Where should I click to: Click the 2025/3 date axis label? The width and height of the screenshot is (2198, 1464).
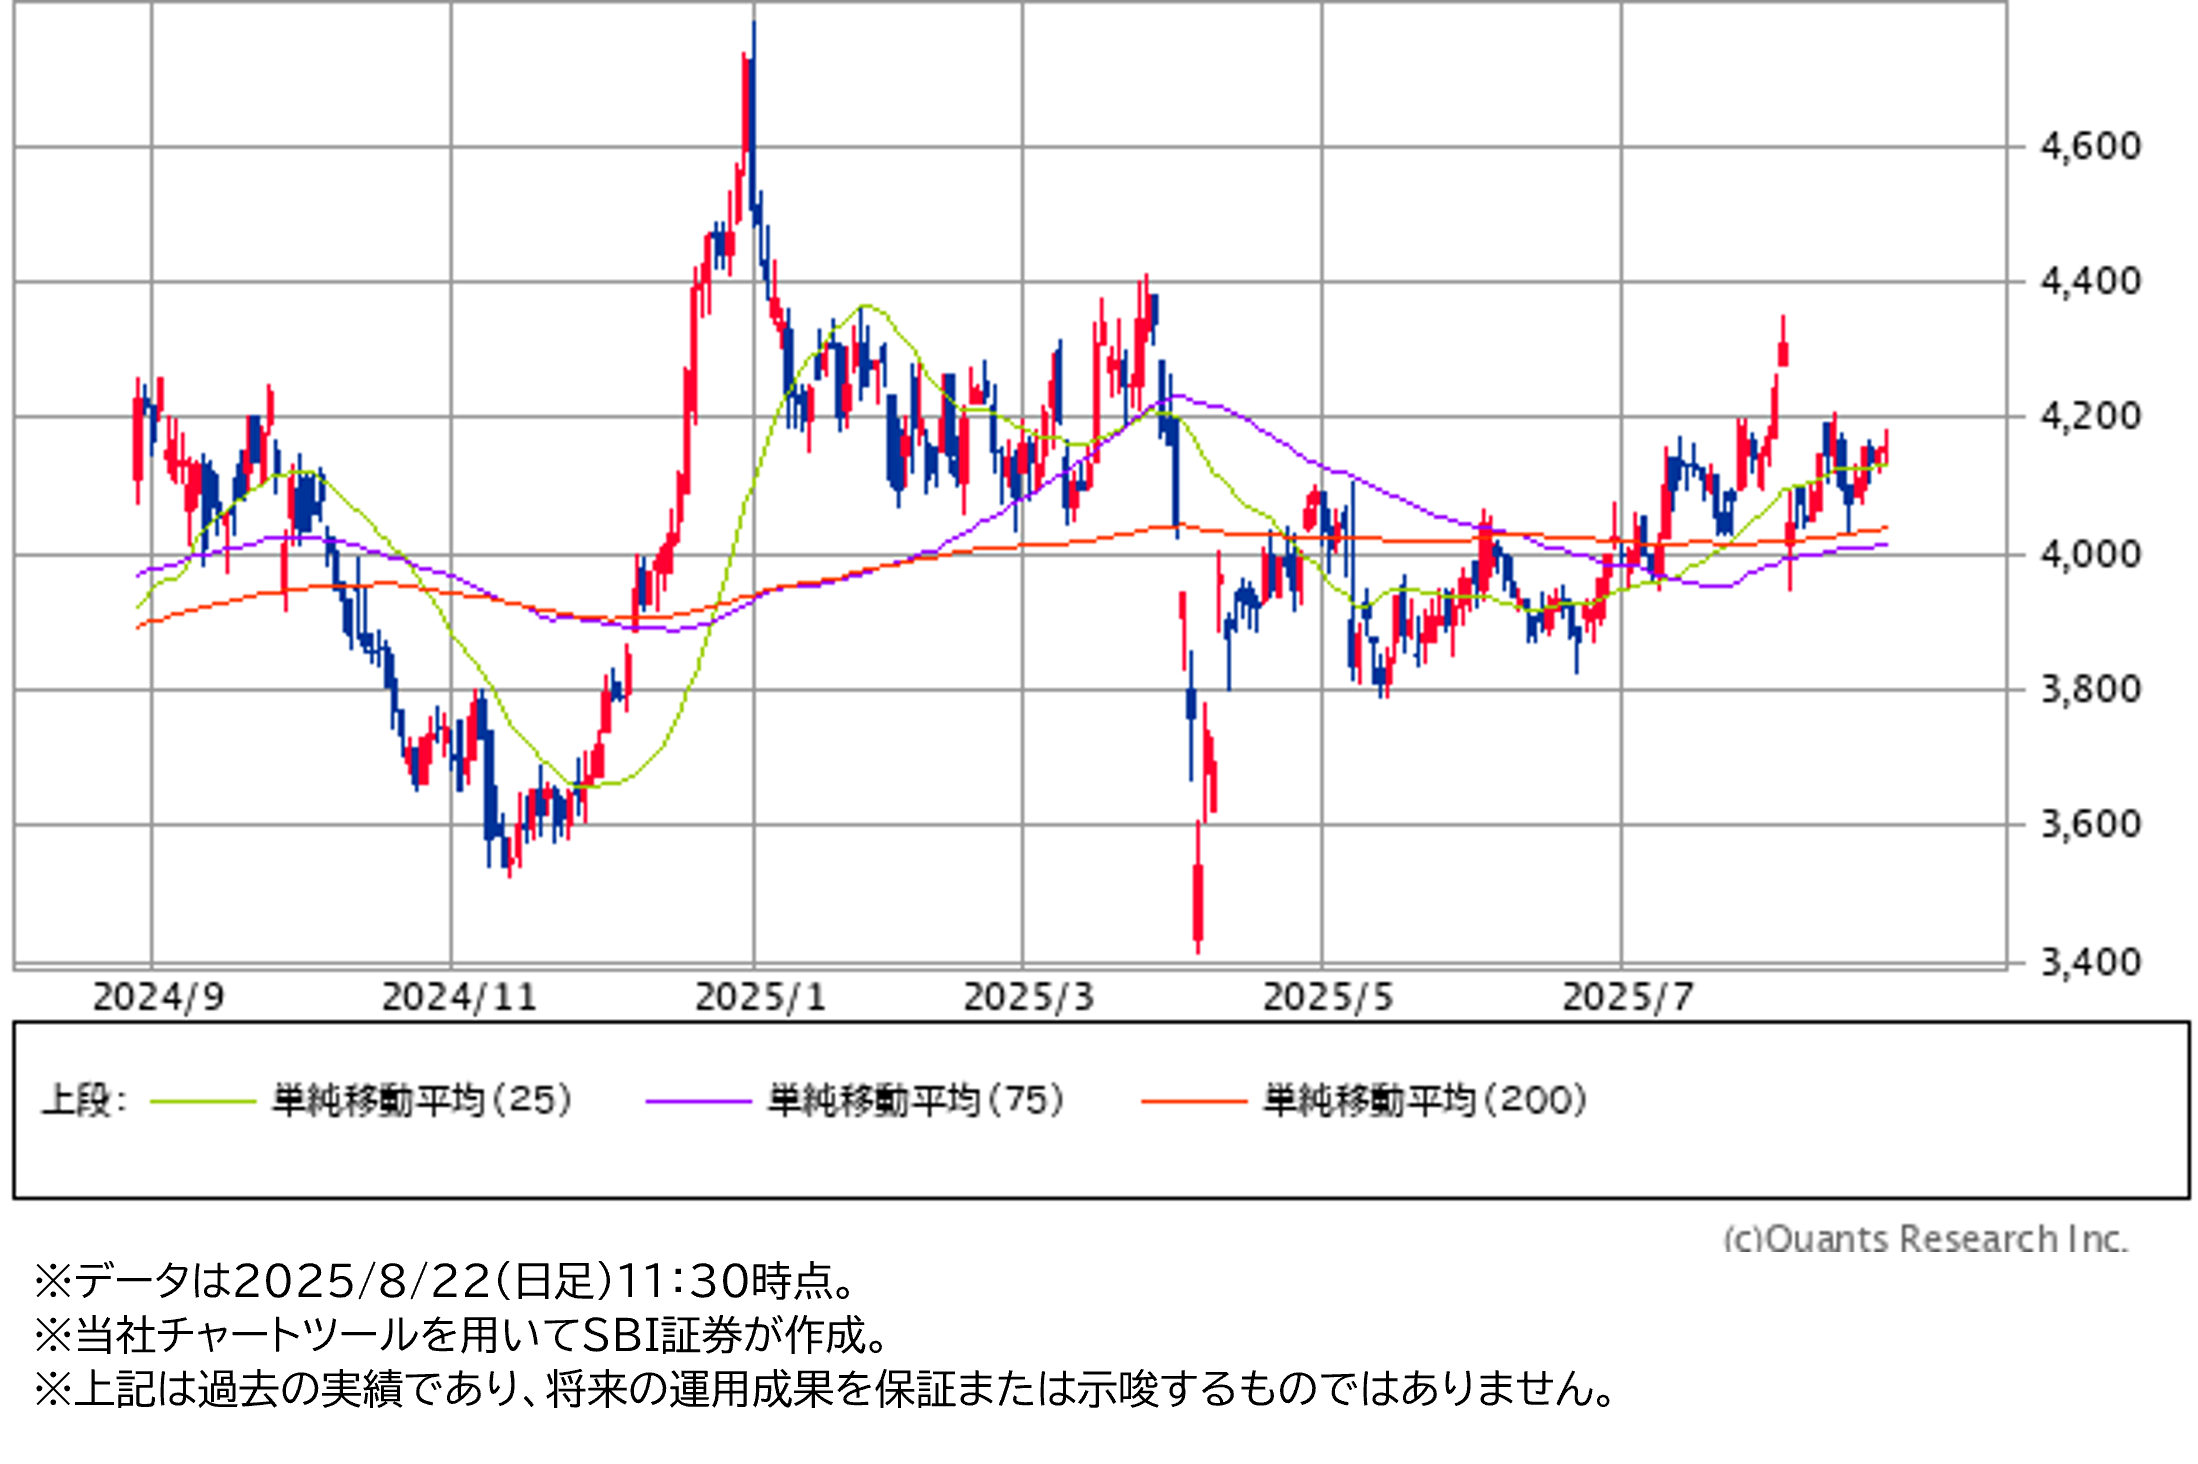(1028, 997)
